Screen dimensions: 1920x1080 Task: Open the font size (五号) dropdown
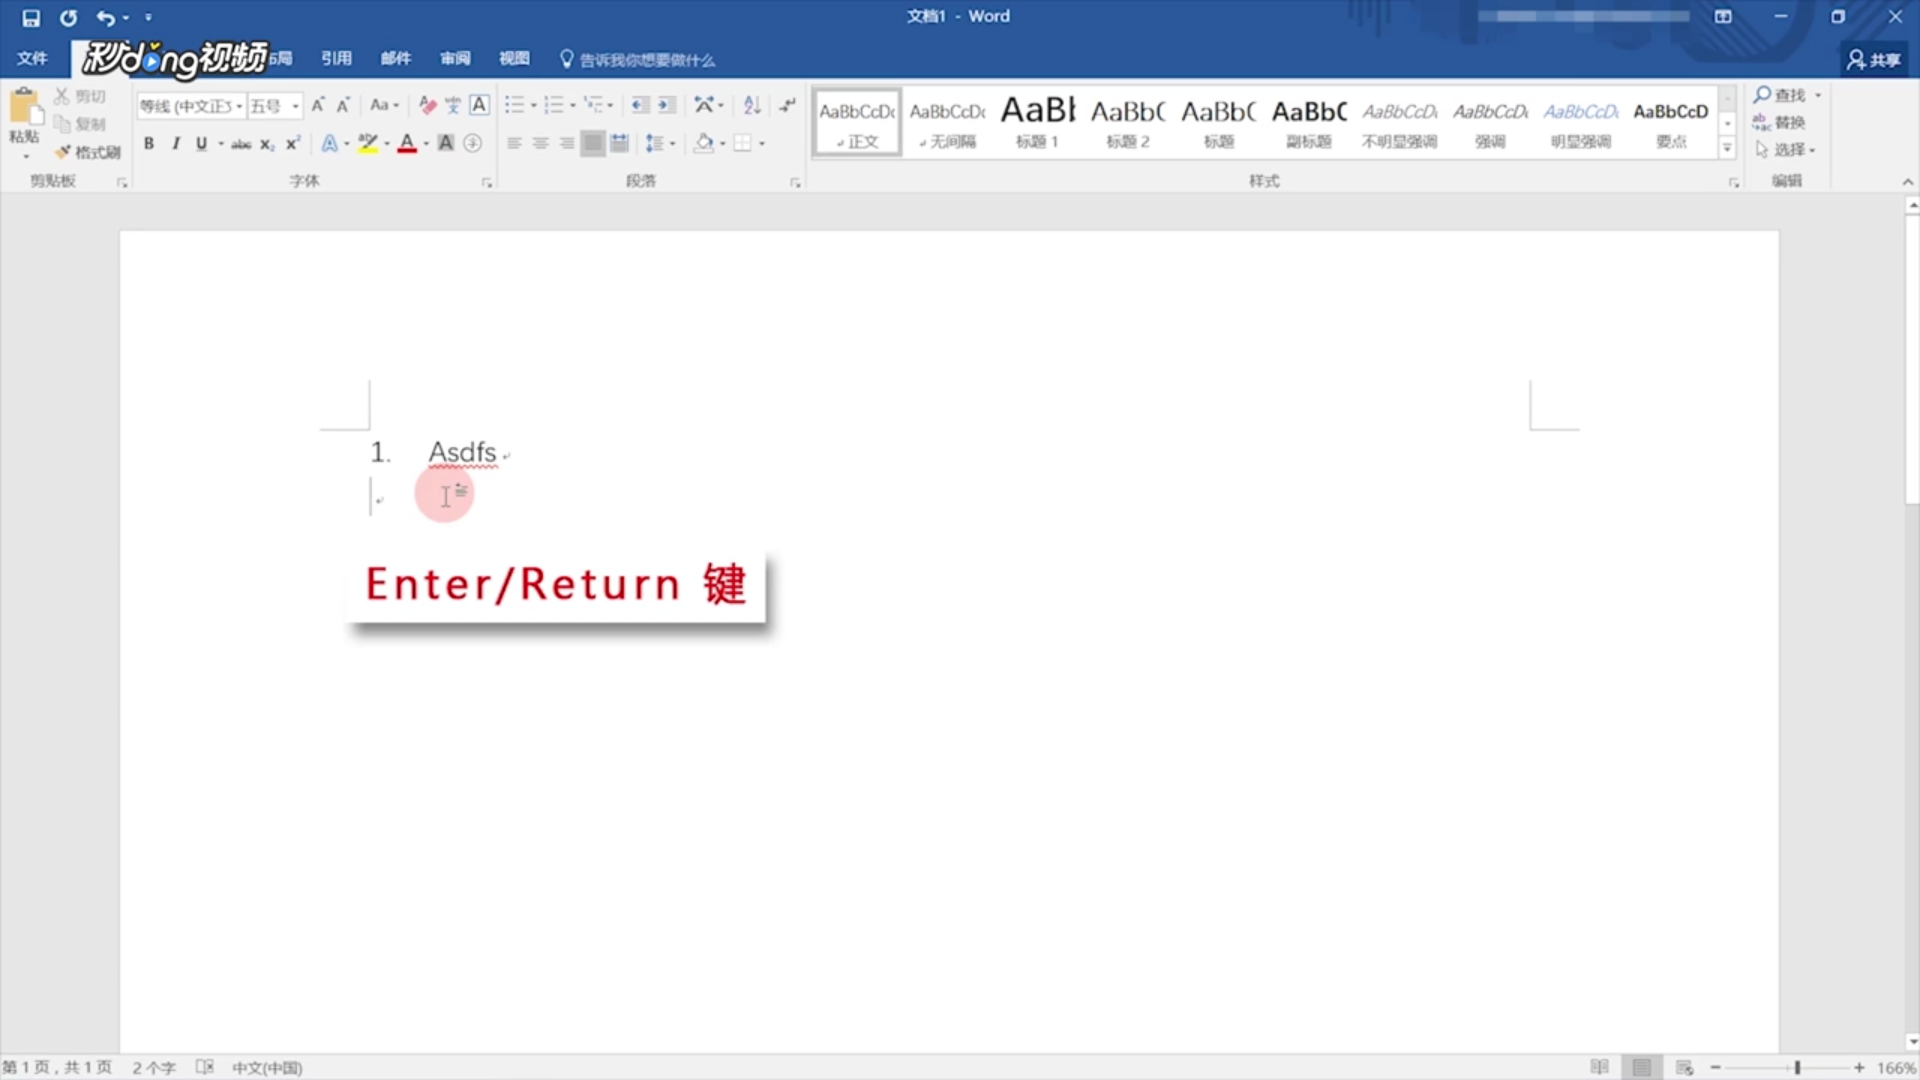pos(295,106)
